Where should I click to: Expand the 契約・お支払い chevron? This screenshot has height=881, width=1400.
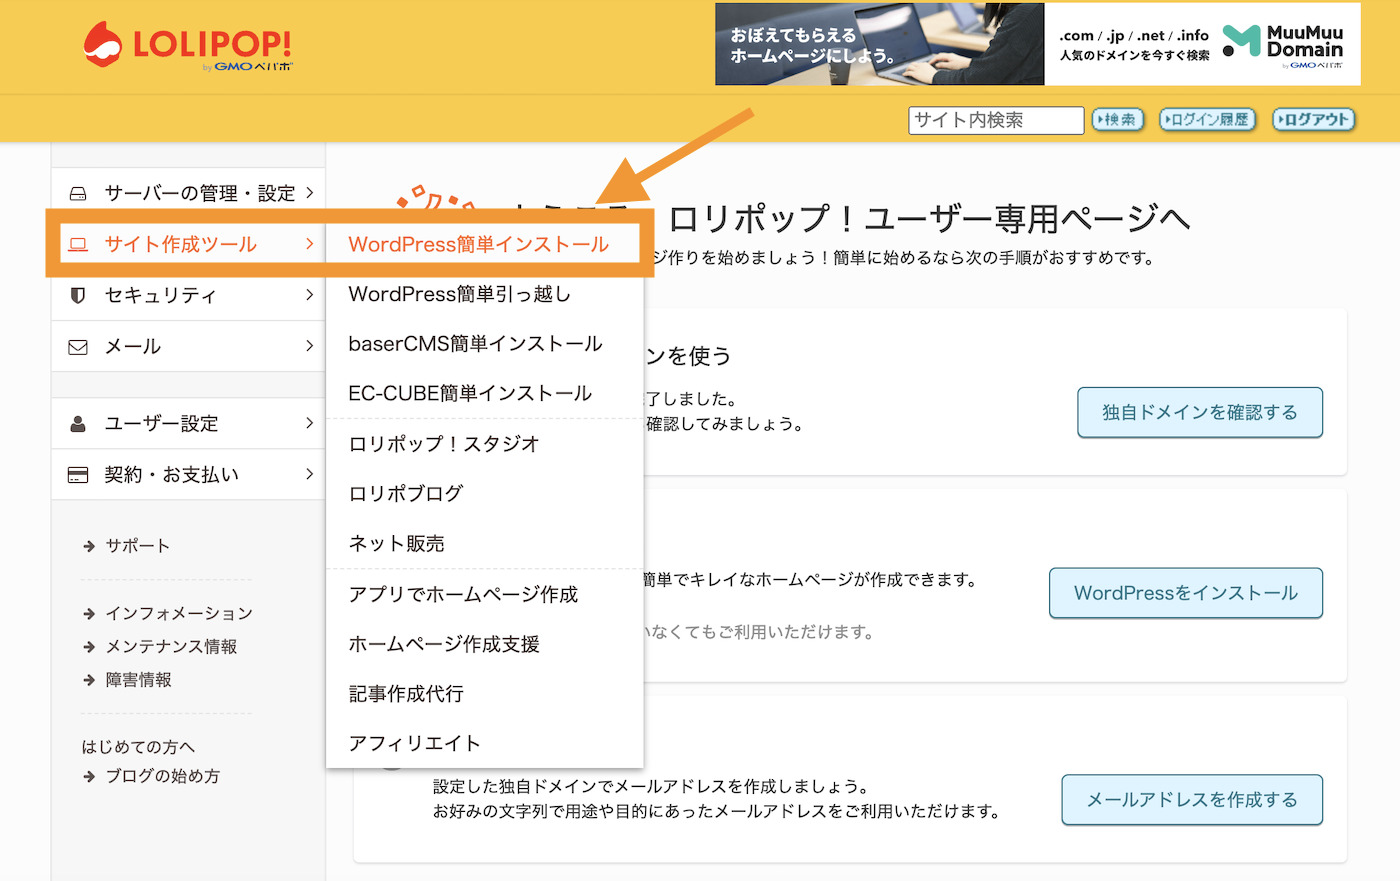309,474
